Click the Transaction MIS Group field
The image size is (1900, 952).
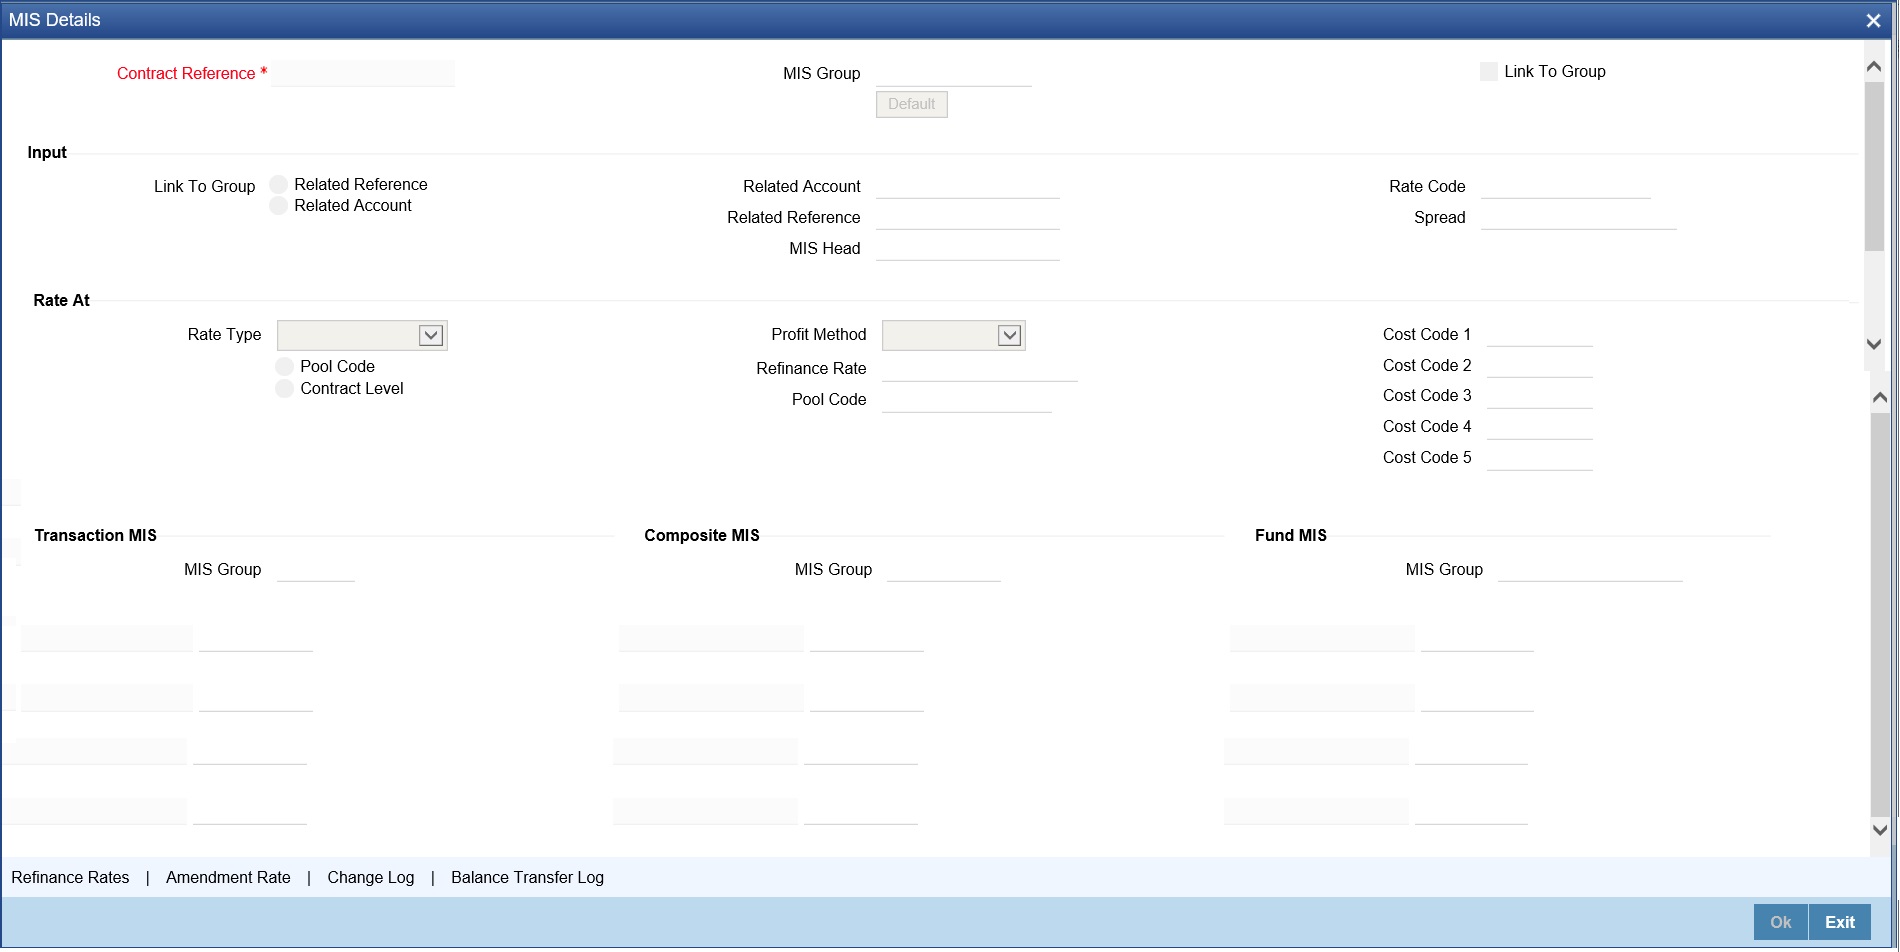pyautogui.click(x=316, y=570)
